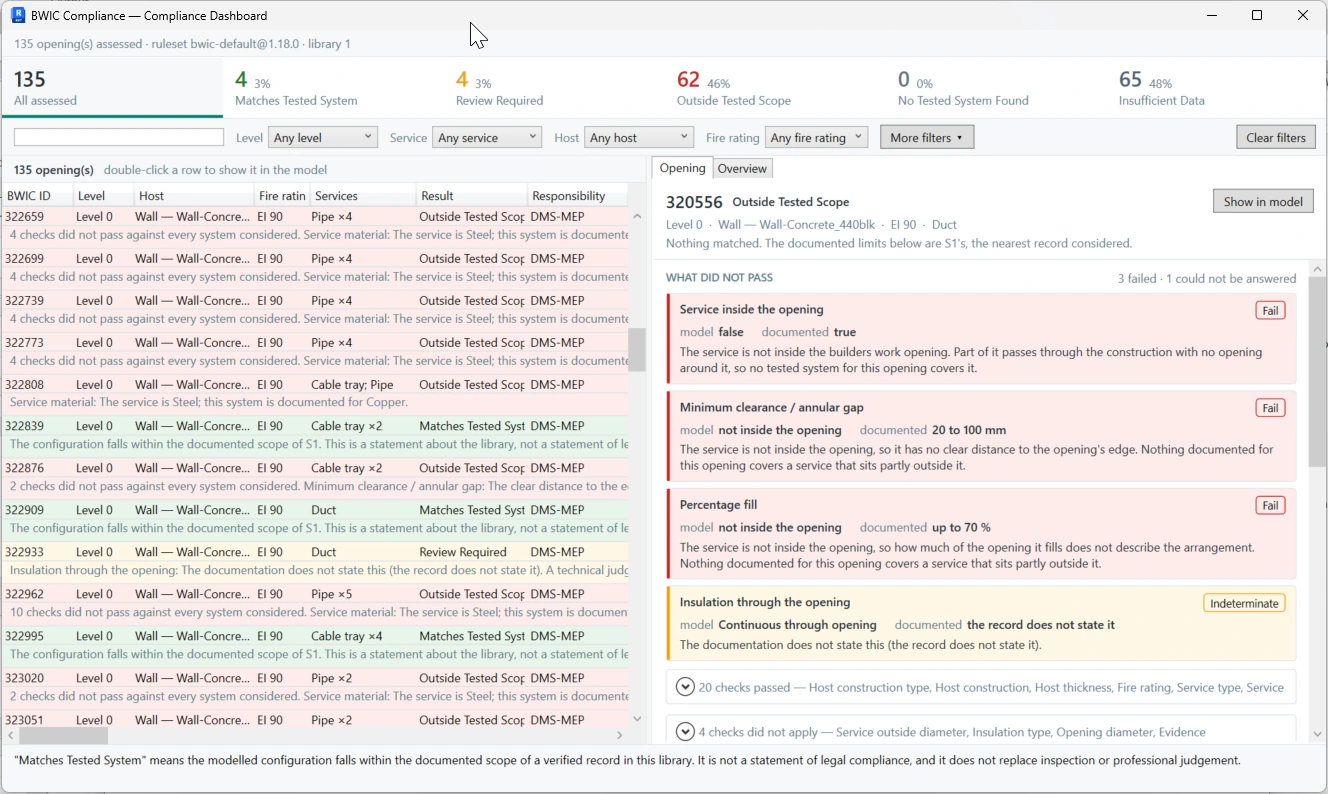Click the Show in model button
Screen dimensions: 1328x794
click(x=1263, y=201)
